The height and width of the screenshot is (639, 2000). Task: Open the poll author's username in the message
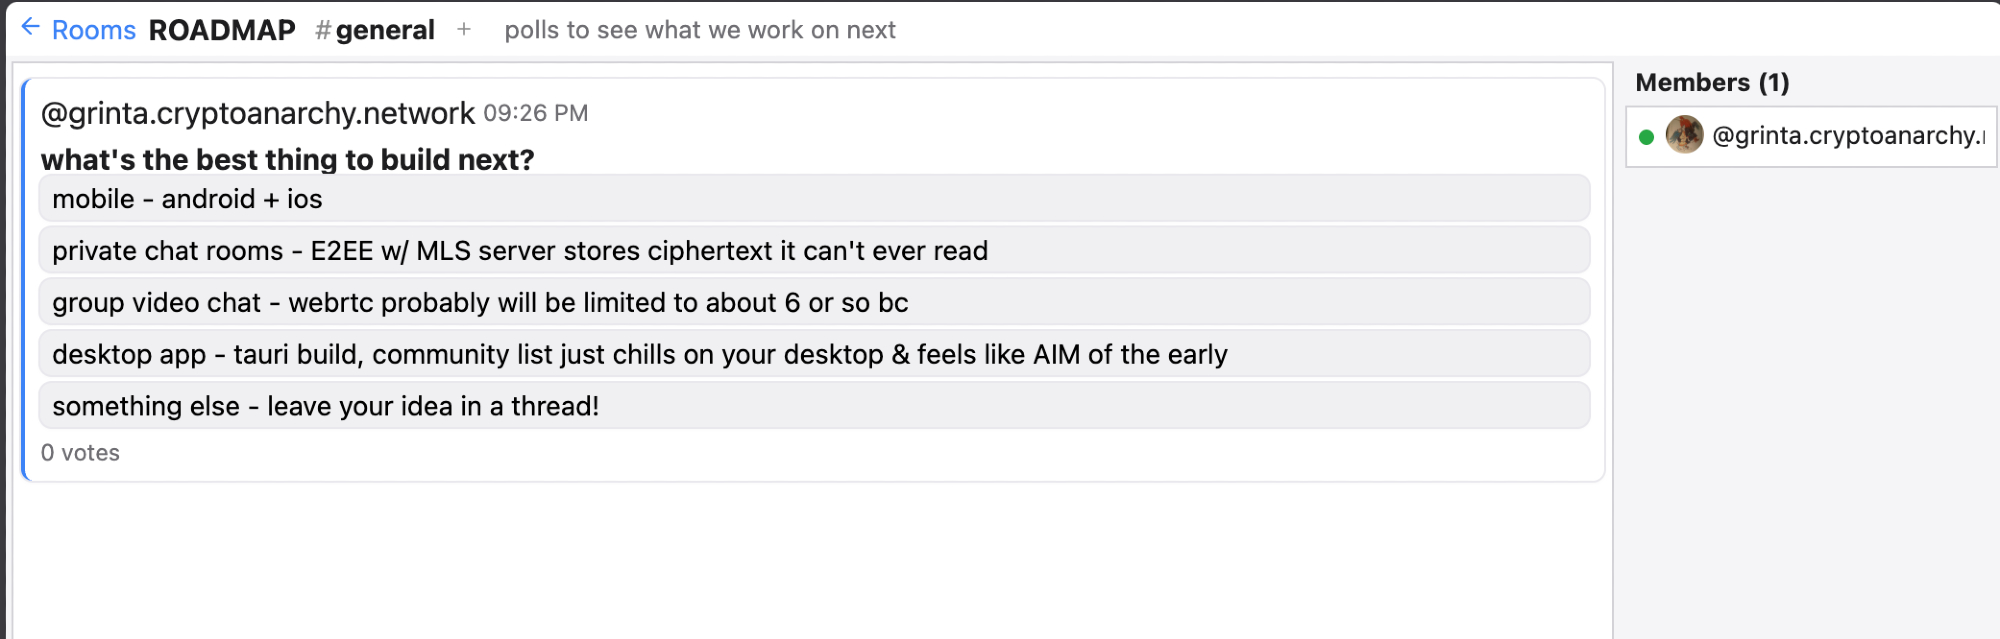[x=257, y=113]
